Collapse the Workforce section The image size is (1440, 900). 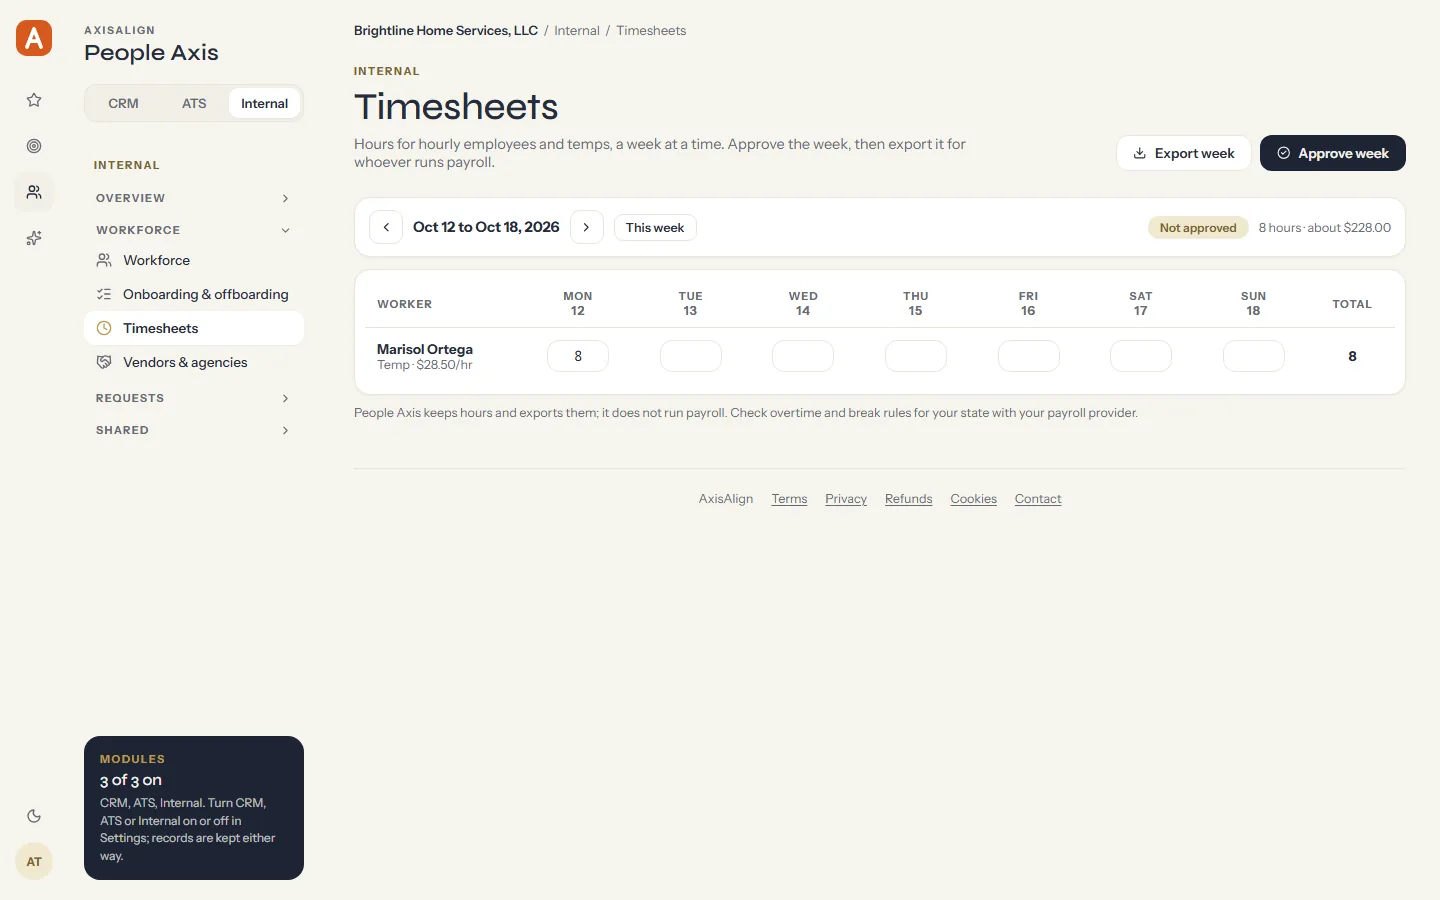[193, 230]
